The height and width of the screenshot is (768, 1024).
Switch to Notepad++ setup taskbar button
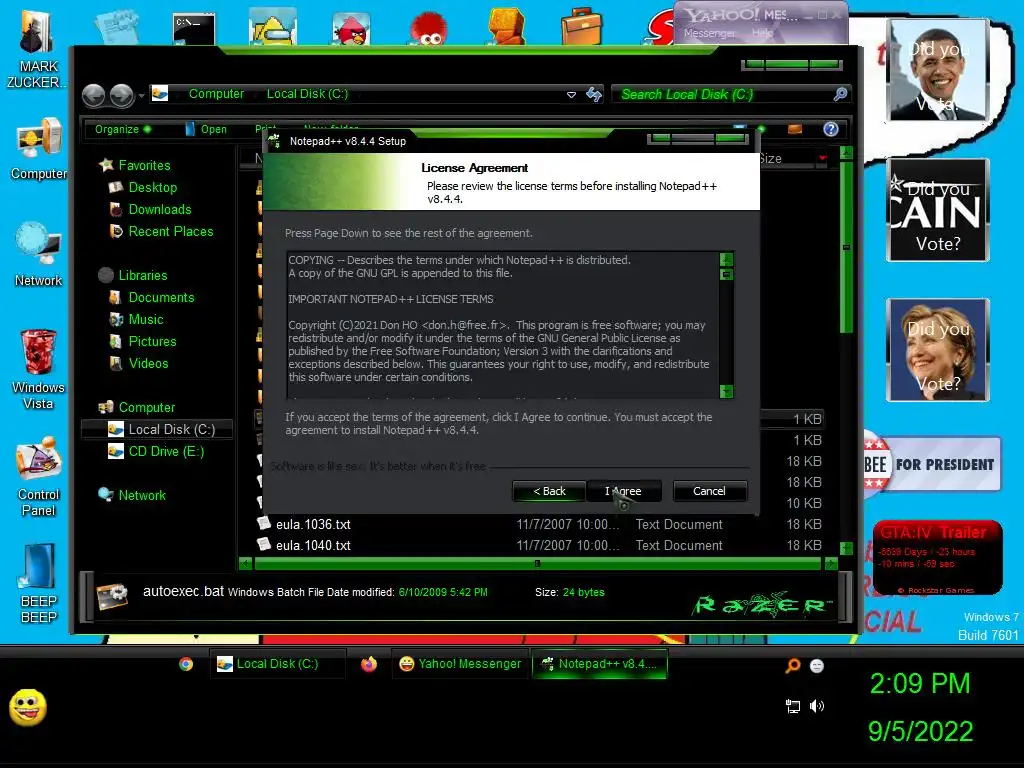(x=600, y=664)
